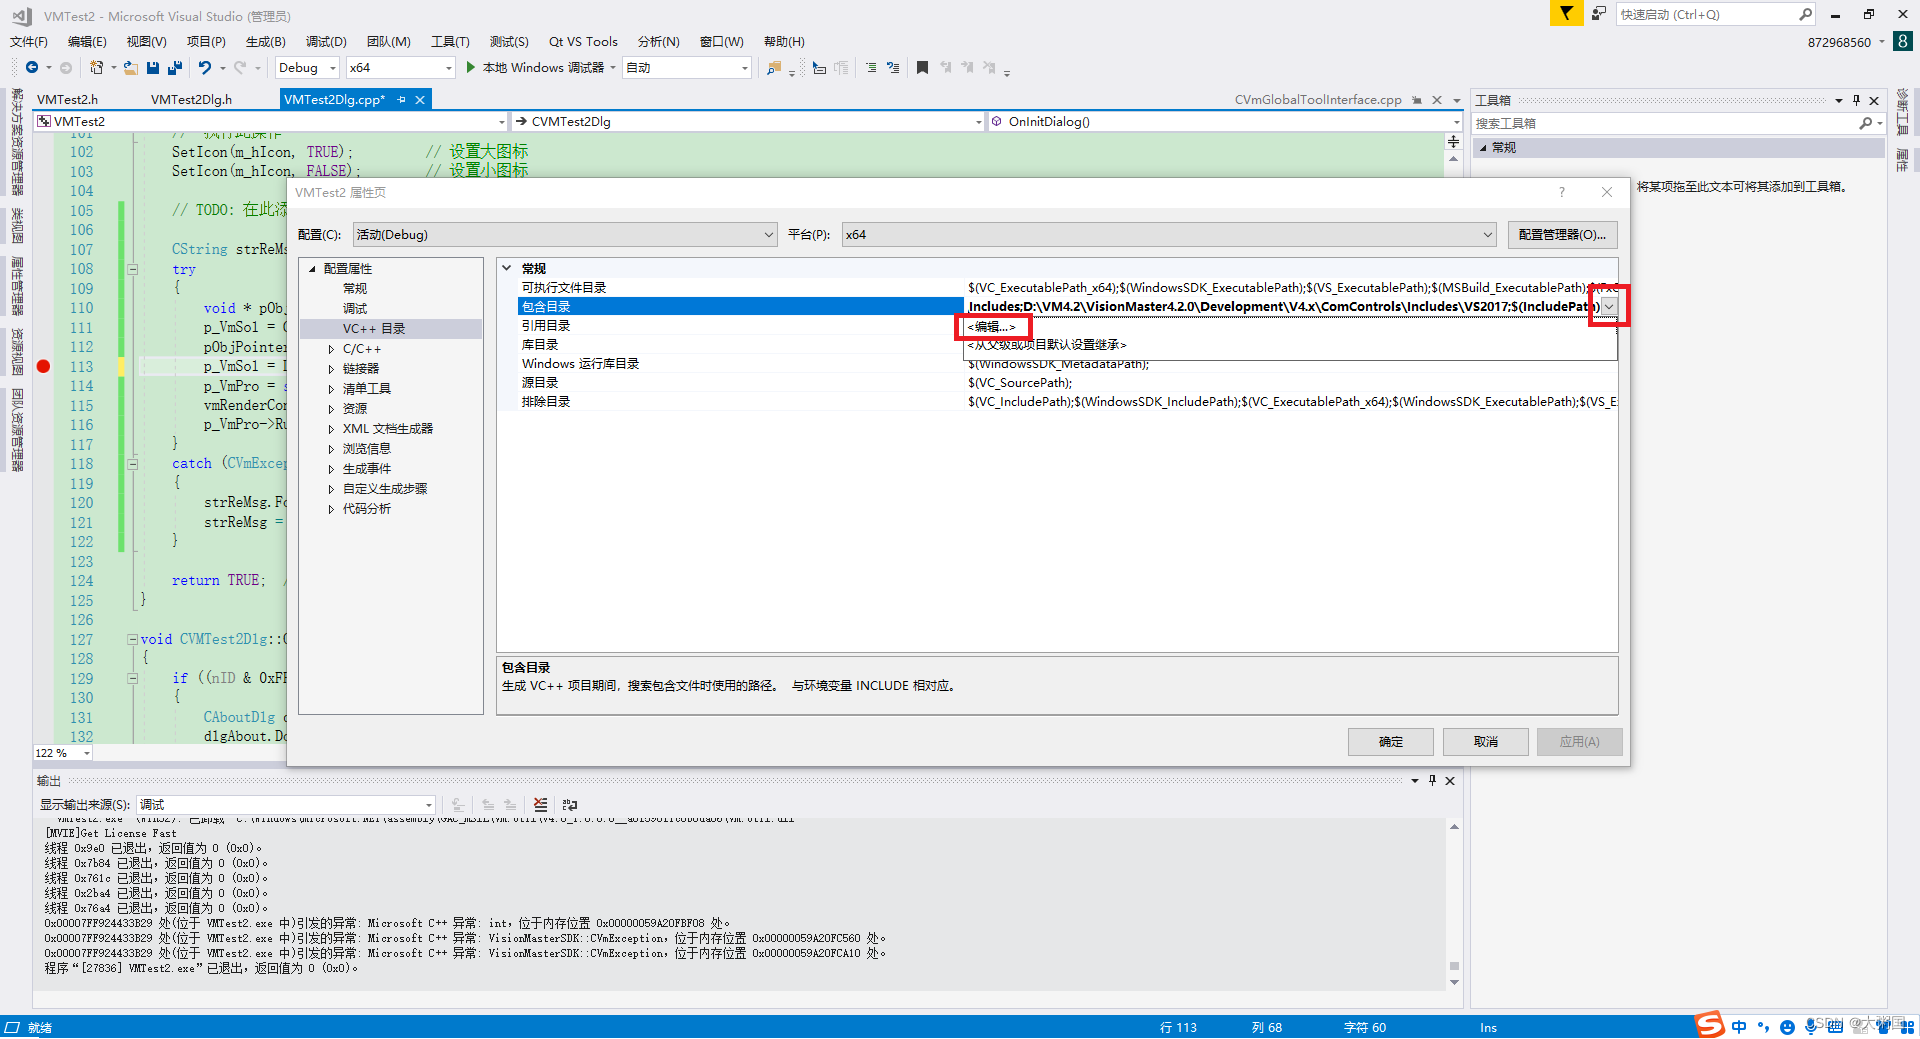
Task: Click the Find in Files toolbar icon
Action: pyautogui.click(x=773, y=67)
